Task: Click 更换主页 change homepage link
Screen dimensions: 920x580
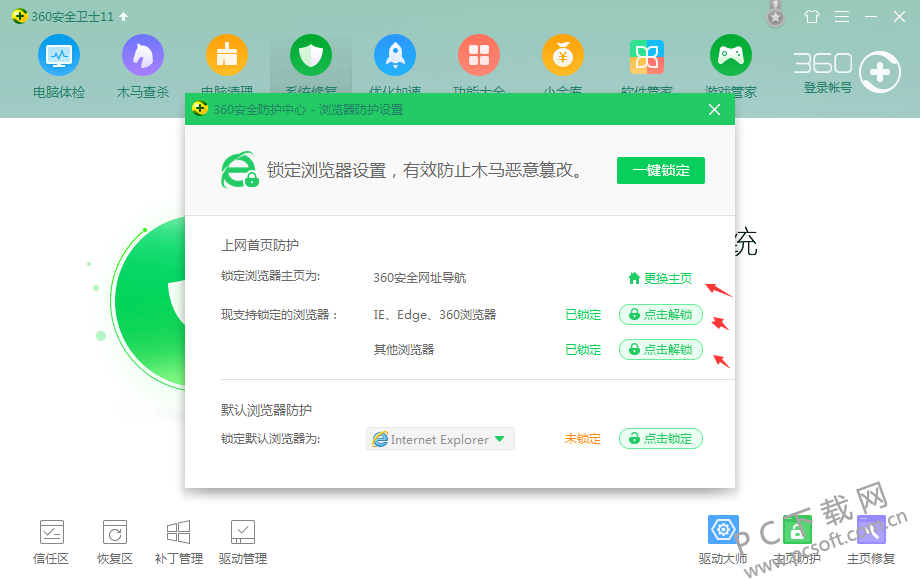Action: pyautogui.click(x=660, y=279)
